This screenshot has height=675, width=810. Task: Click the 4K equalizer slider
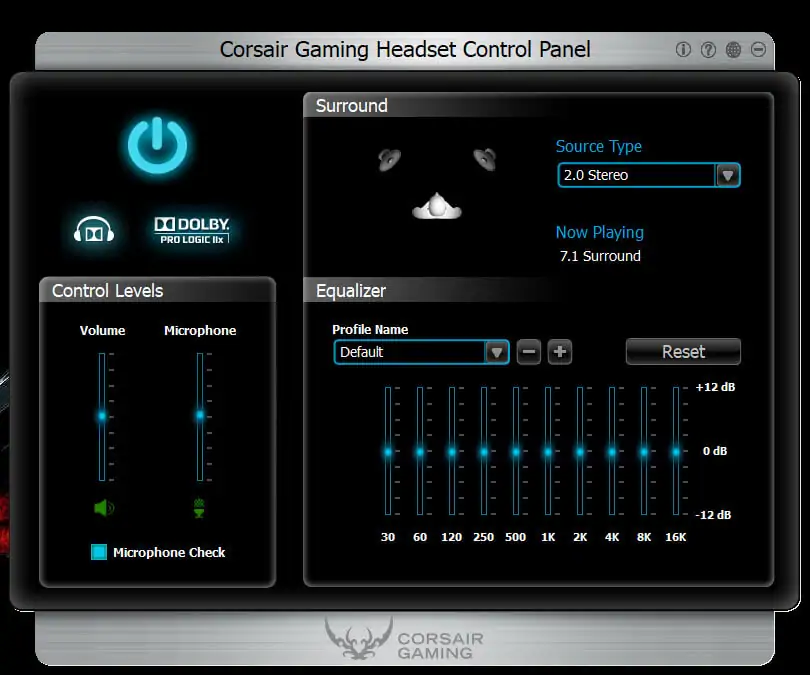(612, 452)
